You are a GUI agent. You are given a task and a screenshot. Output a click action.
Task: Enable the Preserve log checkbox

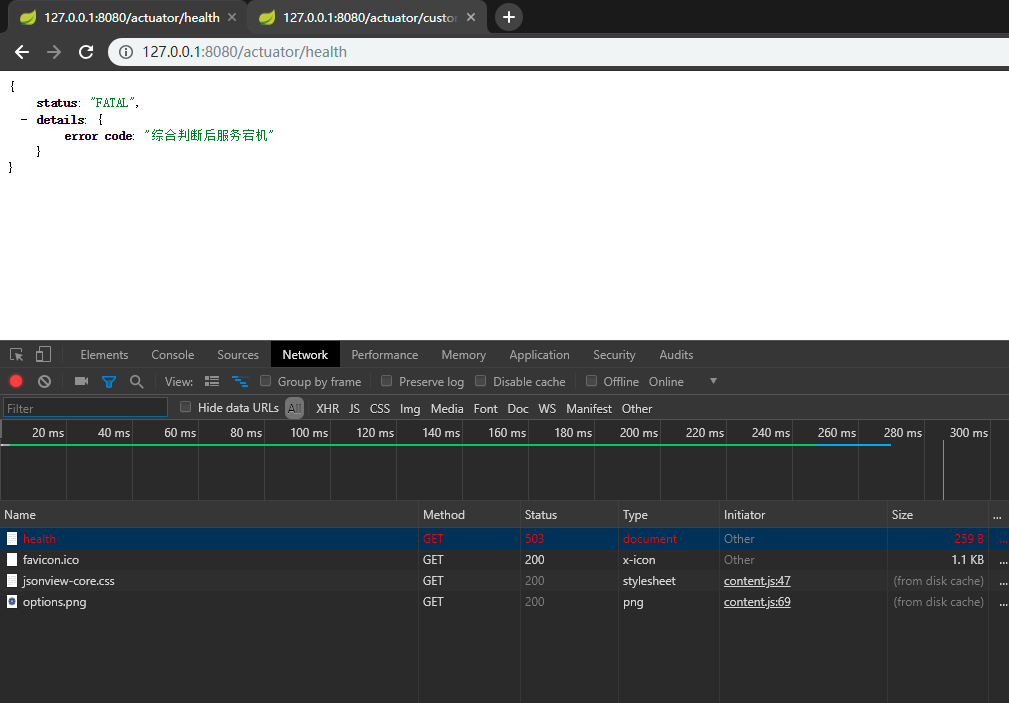387,381
